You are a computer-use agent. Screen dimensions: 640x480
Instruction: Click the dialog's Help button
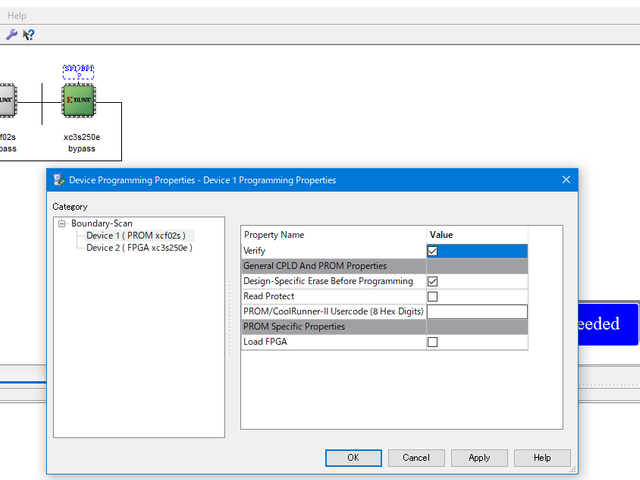pos(542,457)
